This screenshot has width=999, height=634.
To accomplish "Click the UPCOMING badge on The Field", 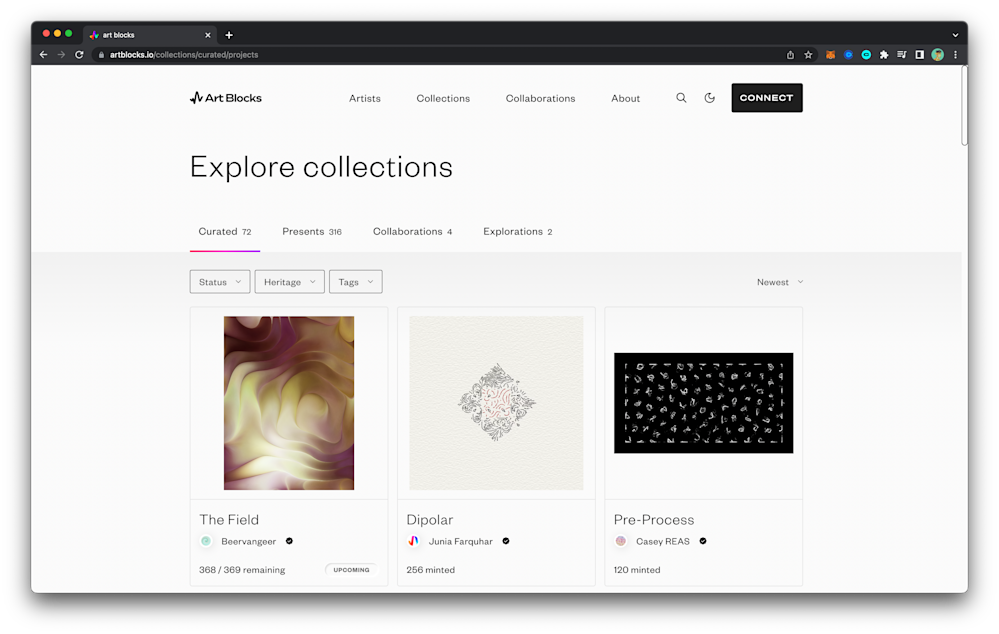I will coord(351,570).
